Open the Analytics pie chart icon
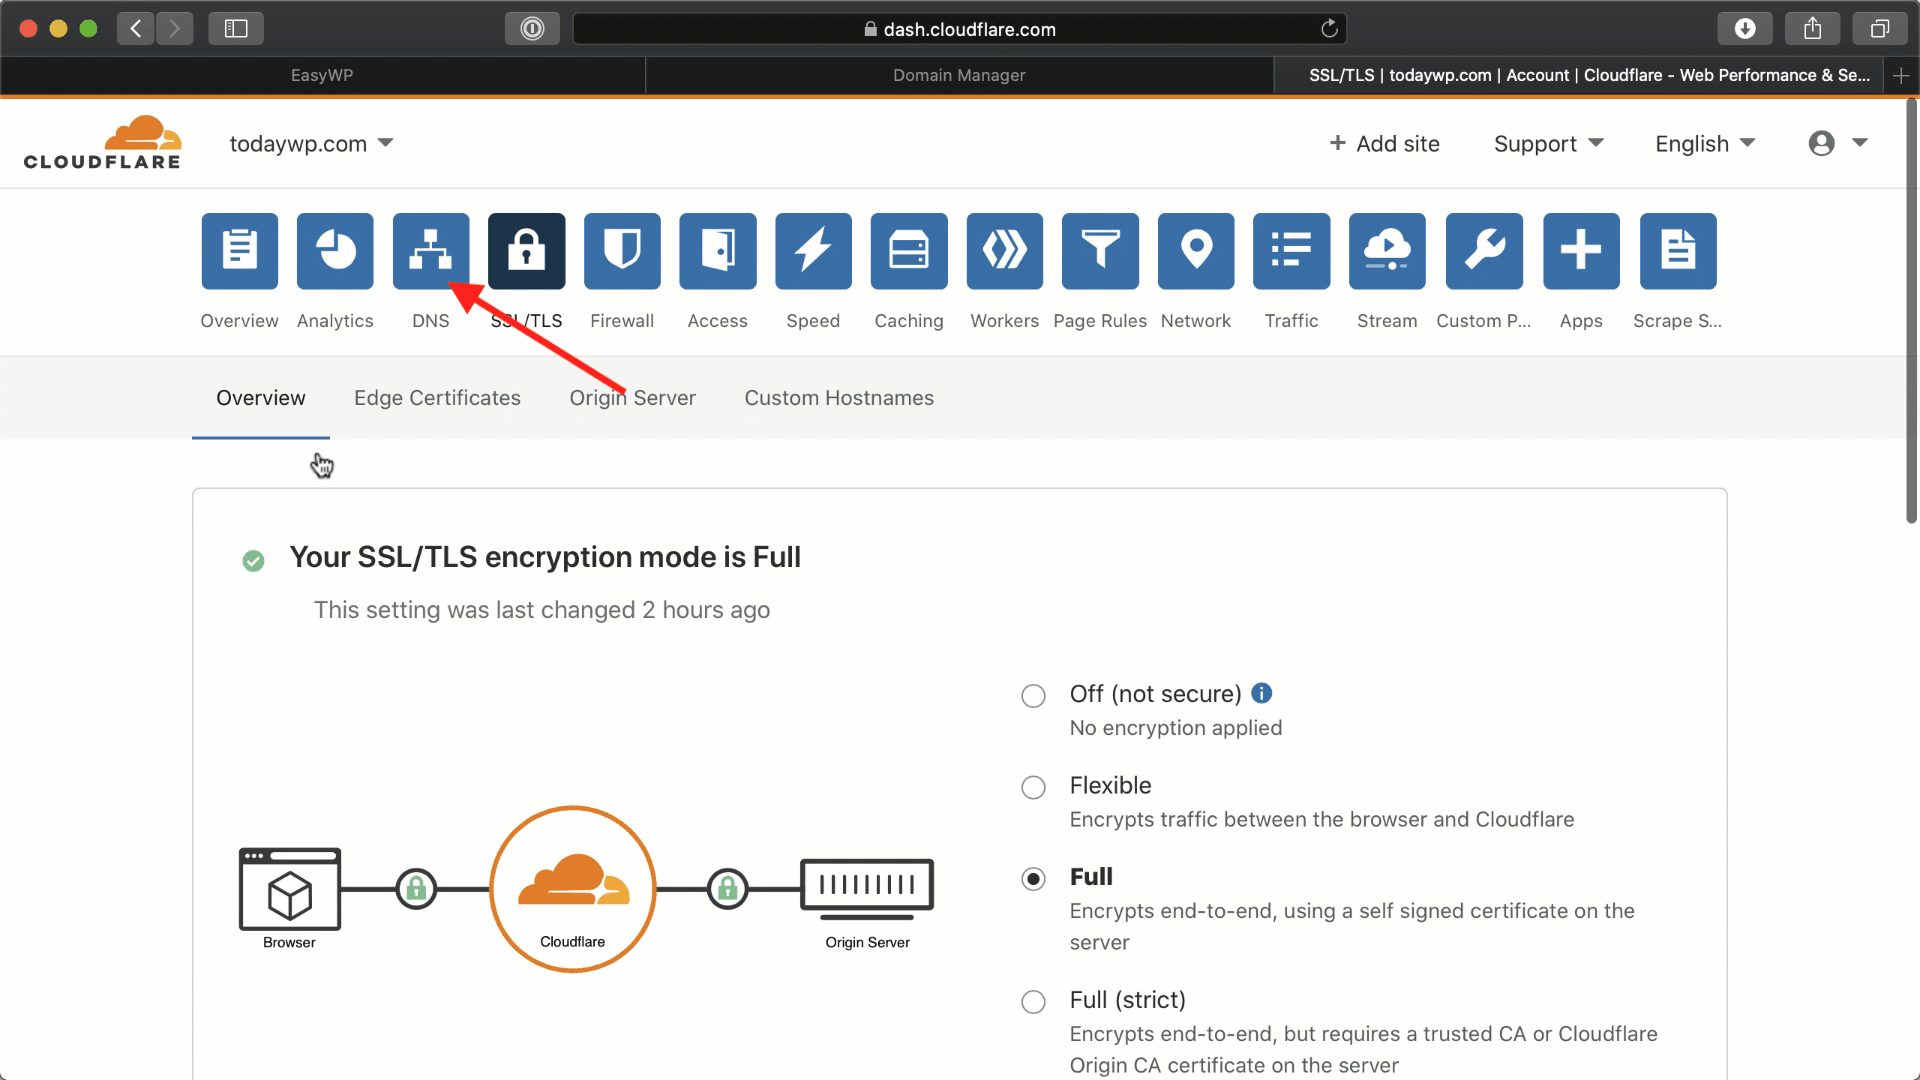 [x=335, y=251]
